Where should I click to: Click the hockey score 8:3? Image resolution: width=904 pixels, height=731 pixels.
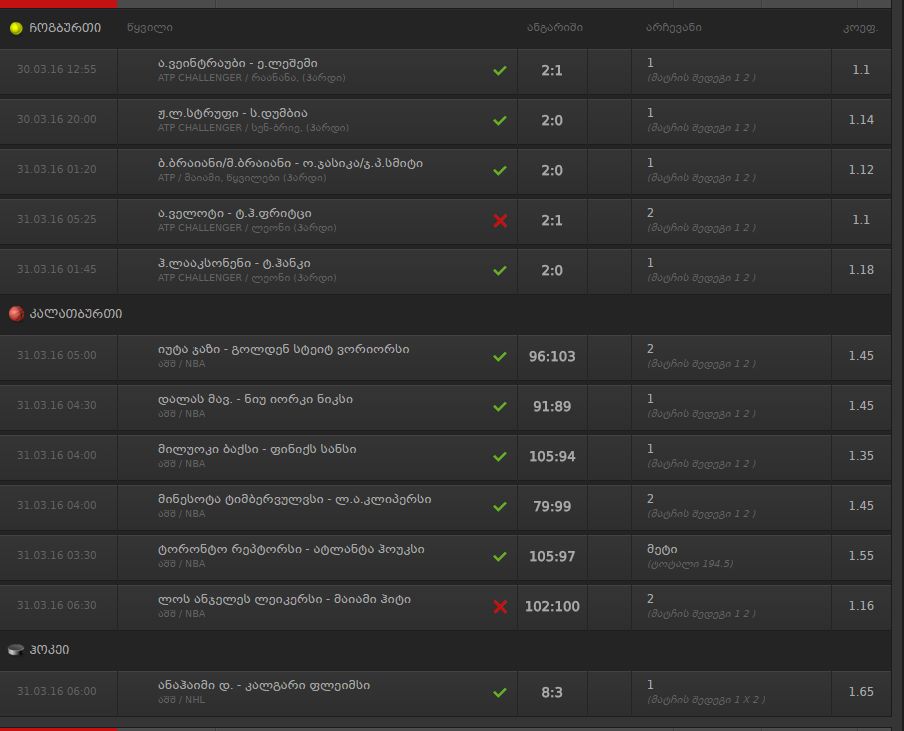[552, 692]
